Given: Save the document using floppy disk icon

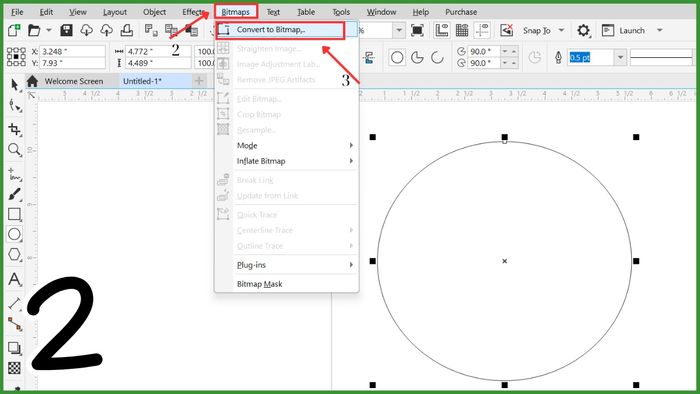Looking at the screenshot, I should [x=67, y=30].
